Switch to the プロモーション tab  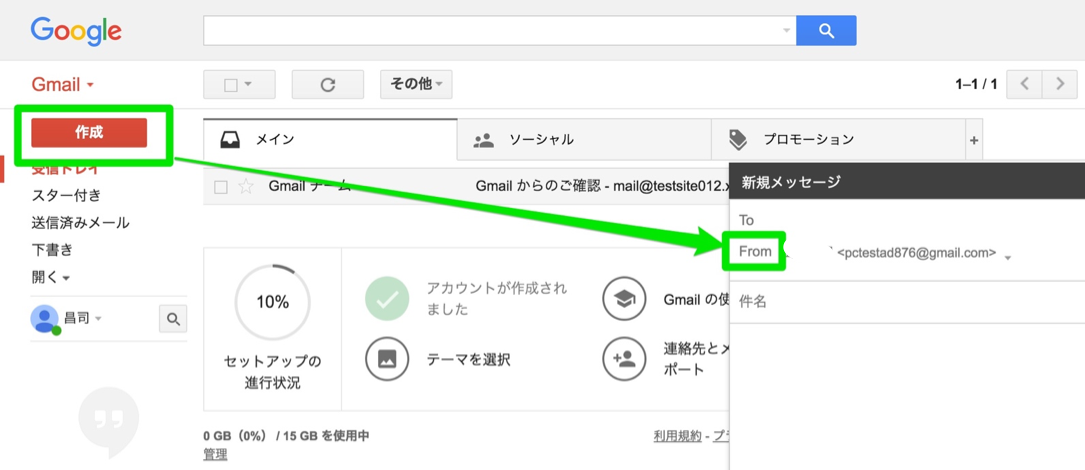pyautogui.click(x=838, y=140)
